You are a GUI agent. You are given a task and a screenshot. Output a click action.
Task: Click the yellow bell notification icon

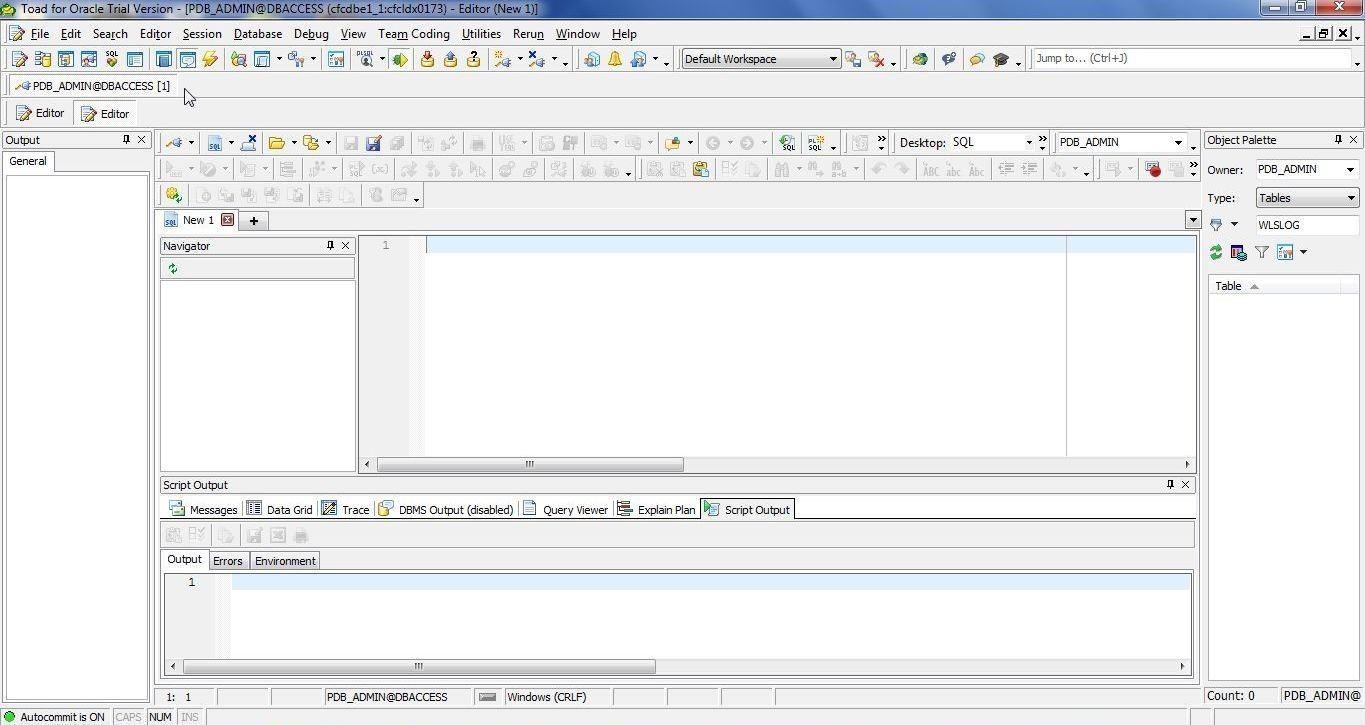(x=615, y=59)
